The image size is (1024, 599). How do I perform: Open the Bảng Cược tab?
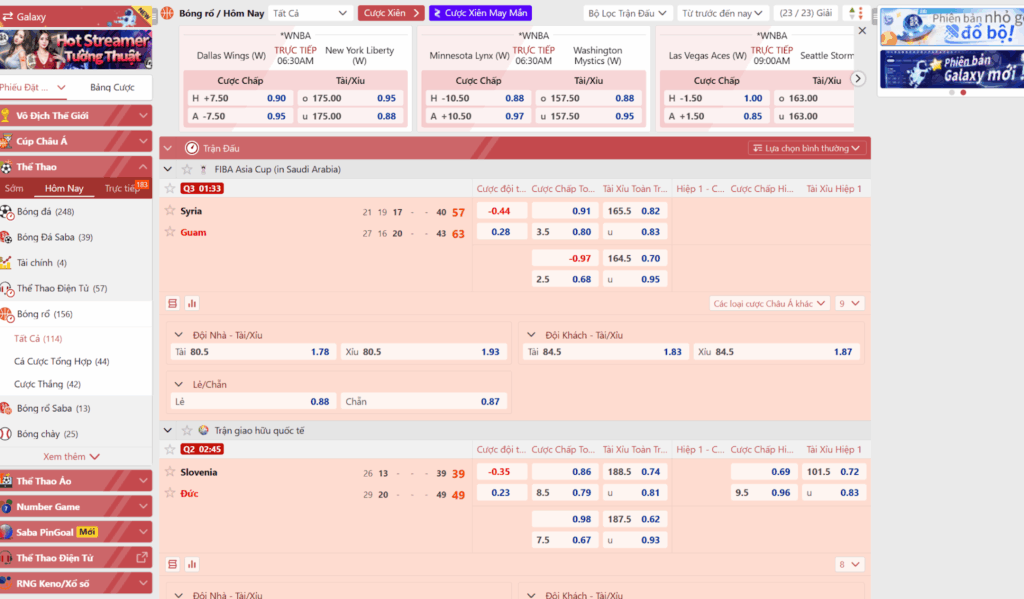[112, 88]
